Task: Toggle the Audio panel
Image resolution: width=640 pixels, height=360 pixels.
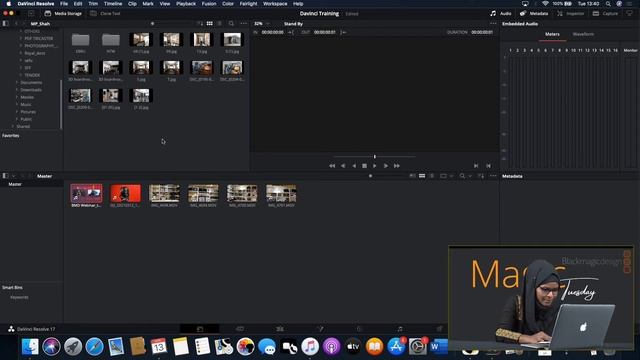Action: pos(501,13)
